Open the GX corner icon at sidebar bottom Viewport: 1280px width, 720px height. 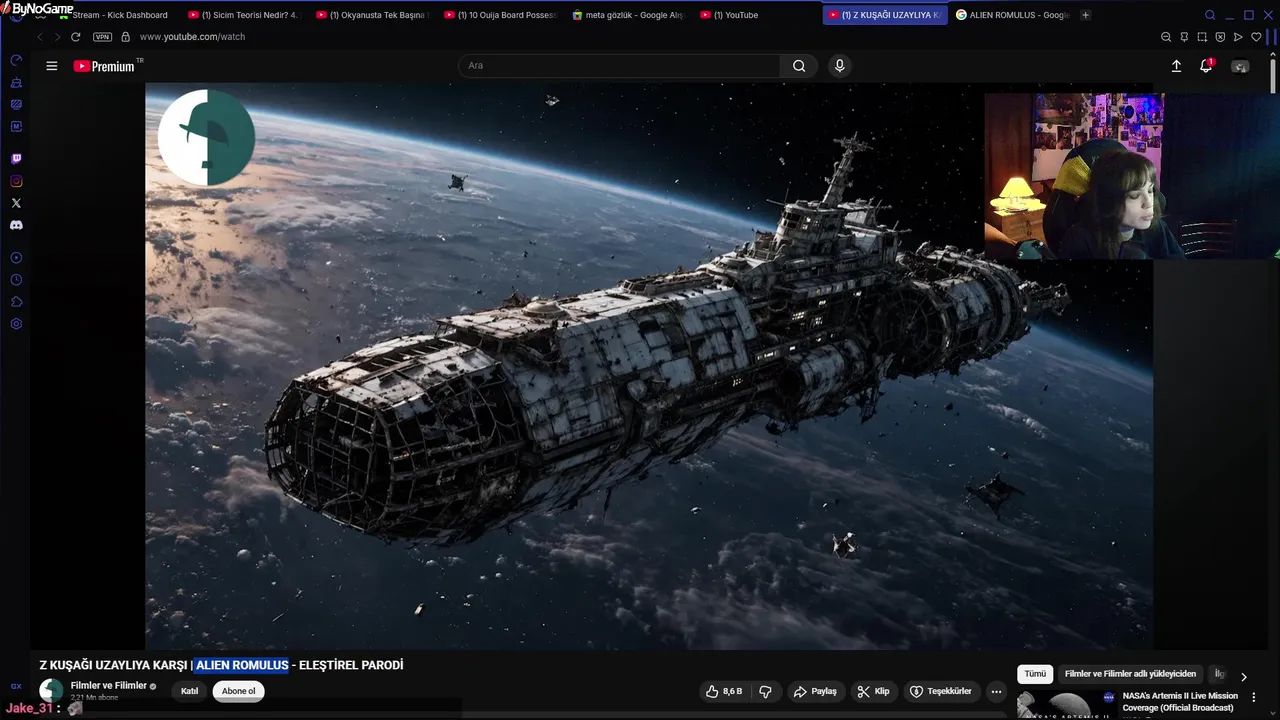click(16, 686)
